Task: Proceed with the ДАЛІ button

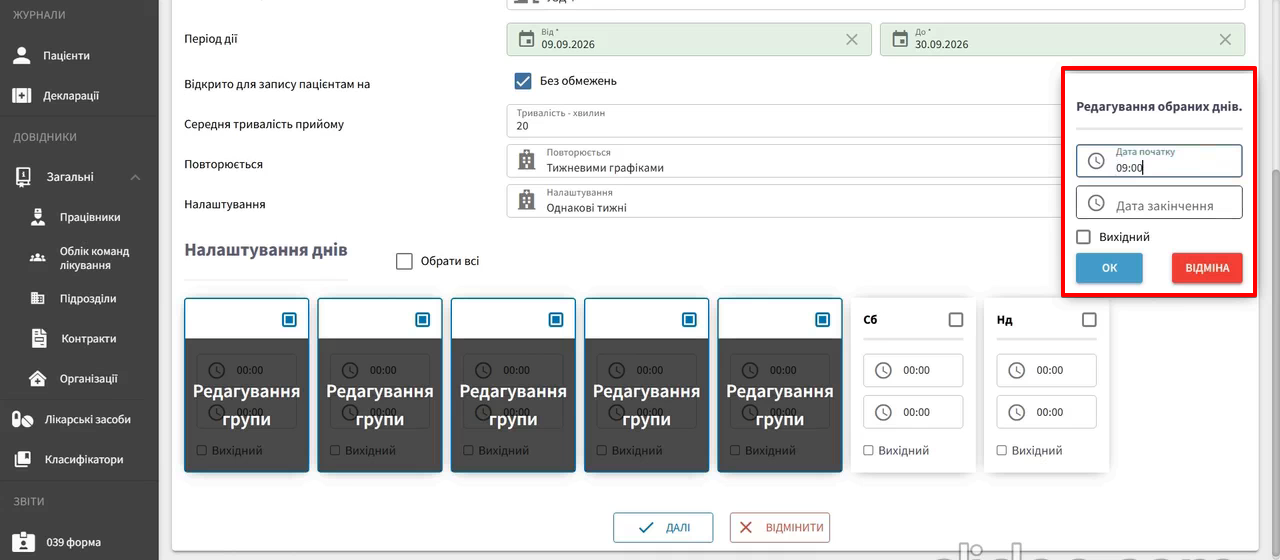Action: click(663, 527)
